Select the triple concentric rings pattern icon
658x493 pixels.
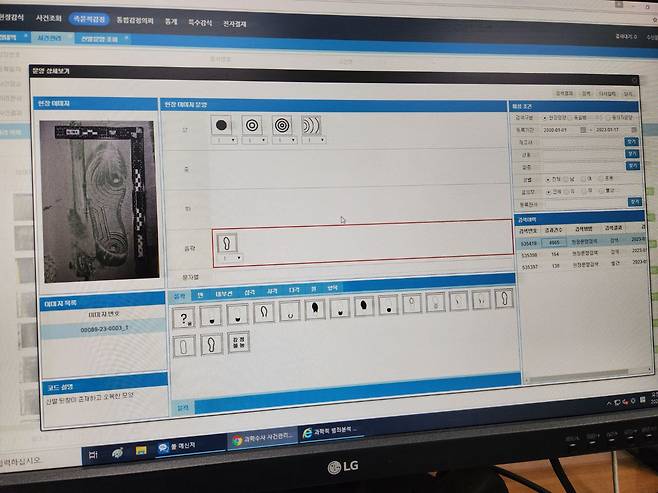click(x=282, y=126)
